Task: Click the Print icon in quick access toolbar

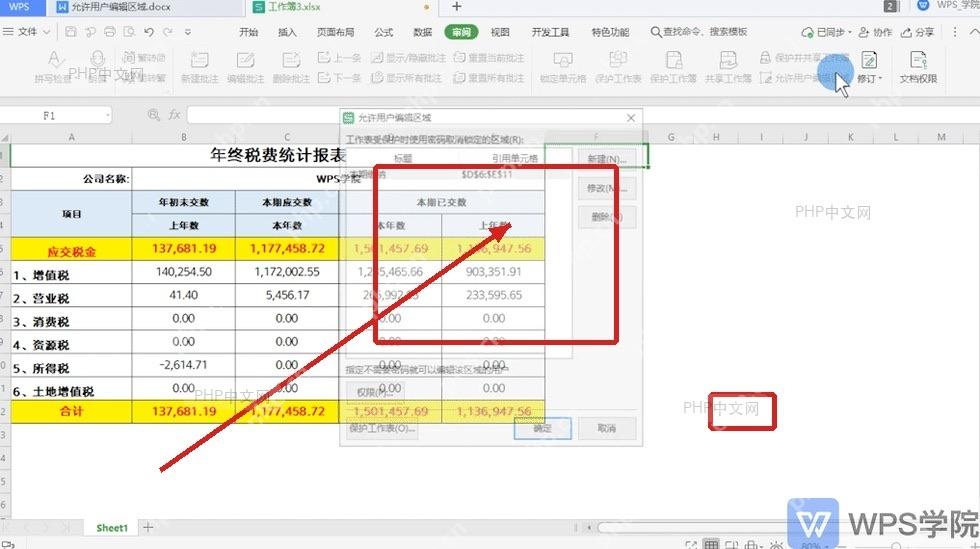Action: coord(109,32)
